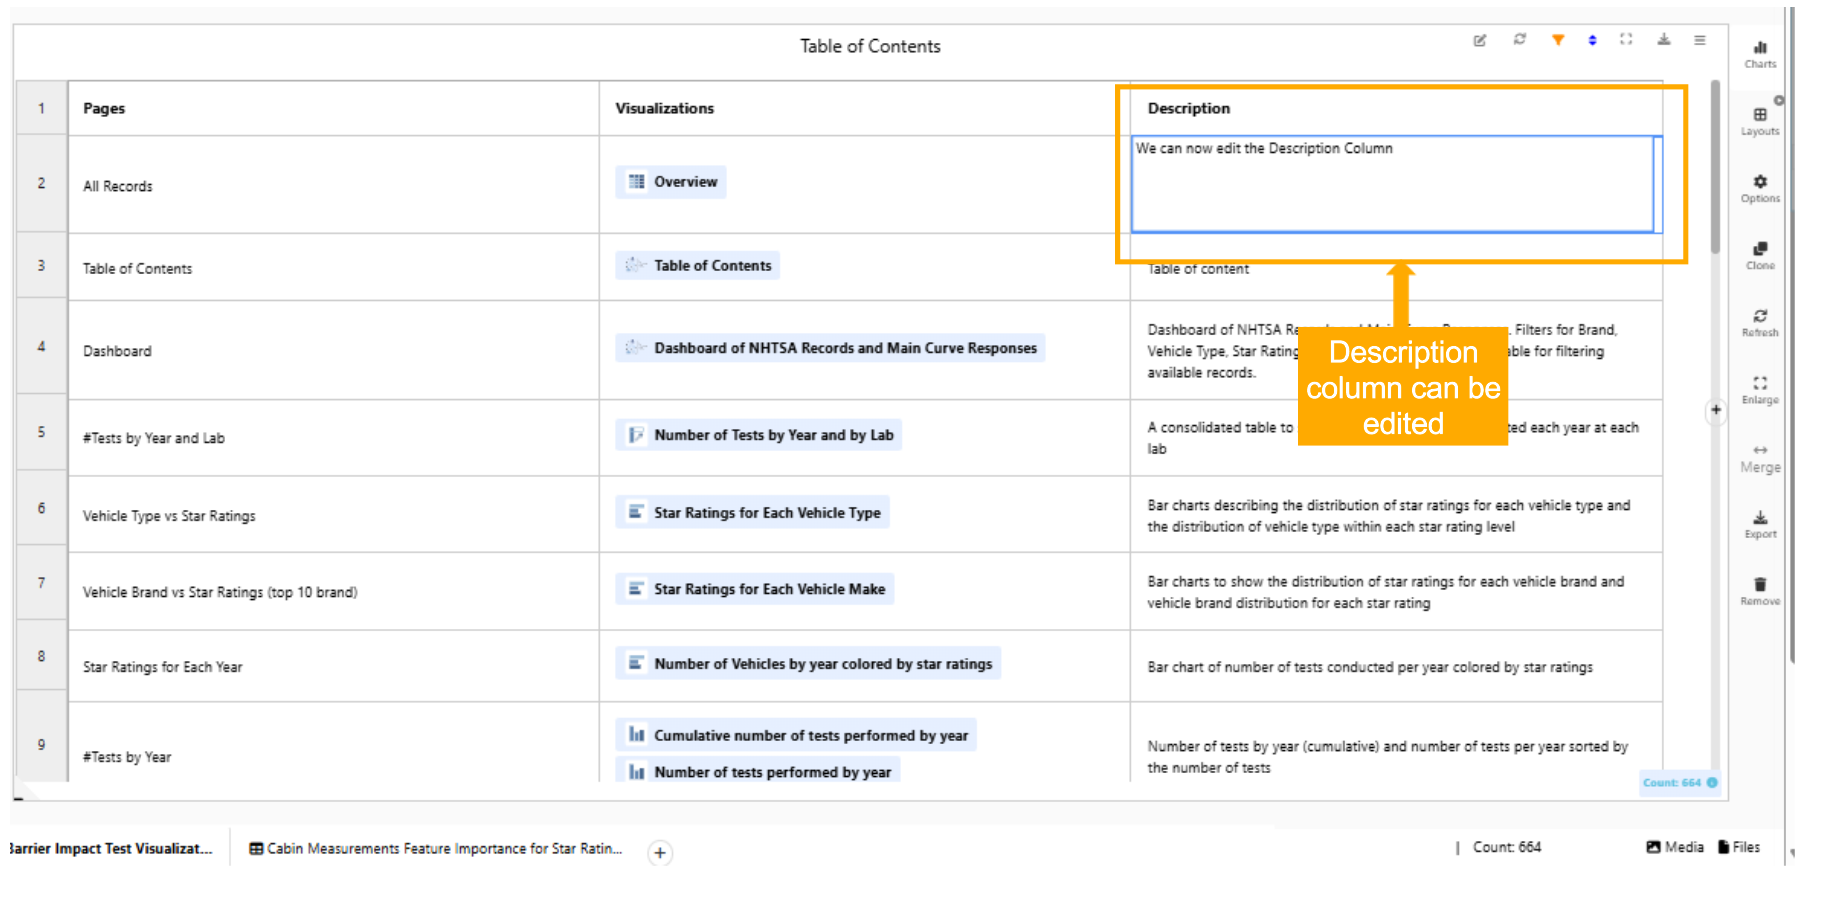Click Export in the right sidebar
Screen dimensions: 1821x907
click(x=1760, y=524)
